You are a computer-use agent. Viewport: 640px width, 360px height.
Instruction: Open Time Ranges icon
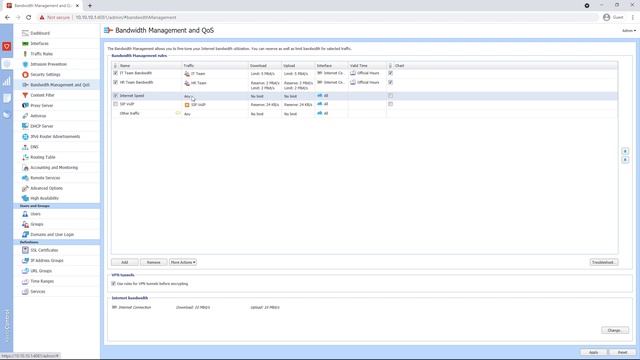click(x=25, y=281)
